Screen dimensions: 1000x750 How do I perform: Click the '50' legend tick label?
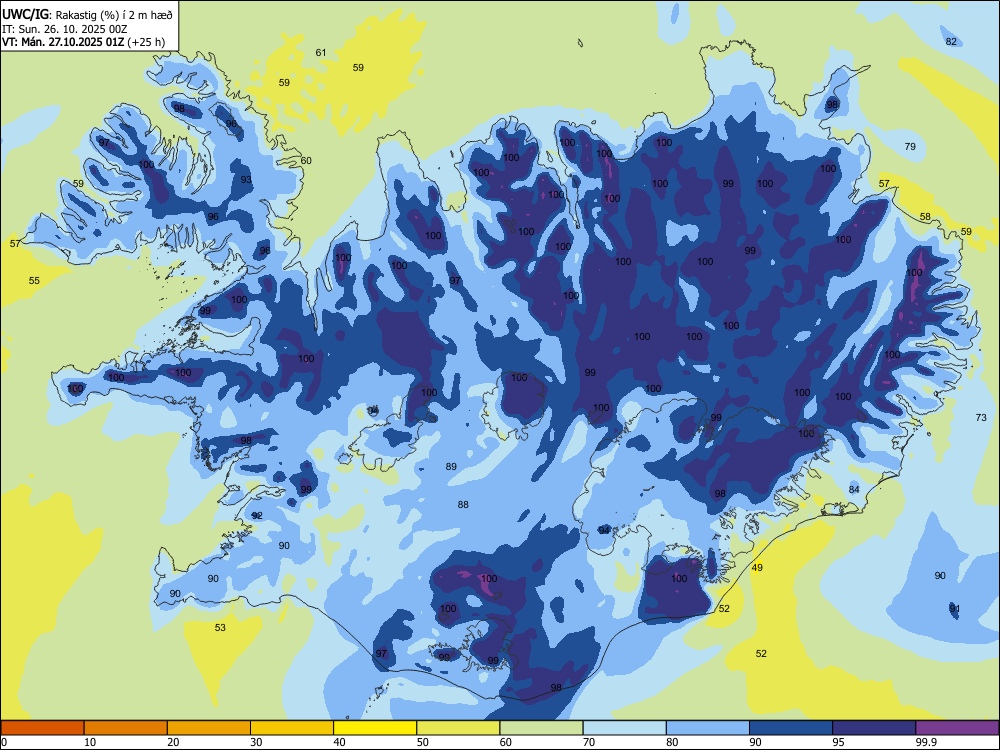tap(423, 742)
